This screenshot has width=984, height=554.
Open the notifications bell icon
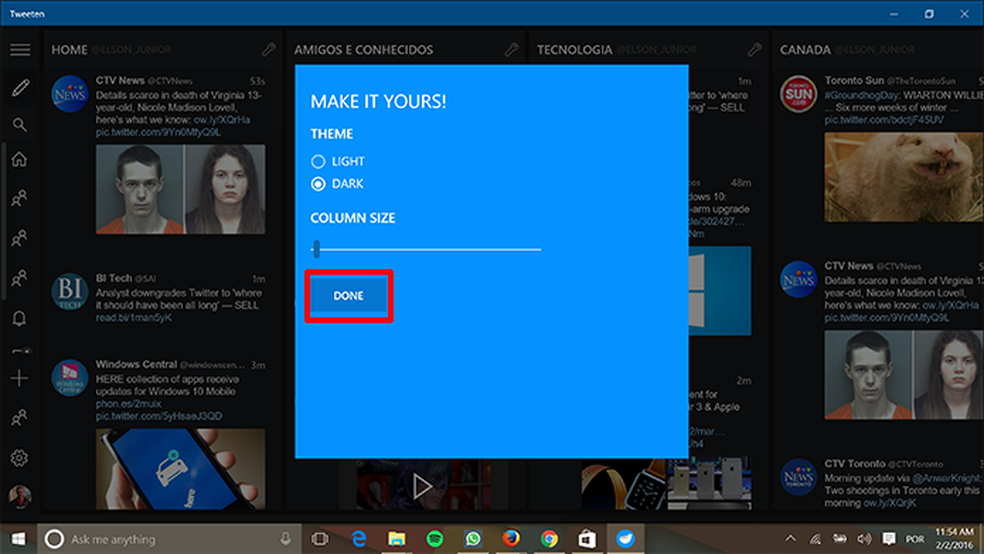click(x=19, y=318)
